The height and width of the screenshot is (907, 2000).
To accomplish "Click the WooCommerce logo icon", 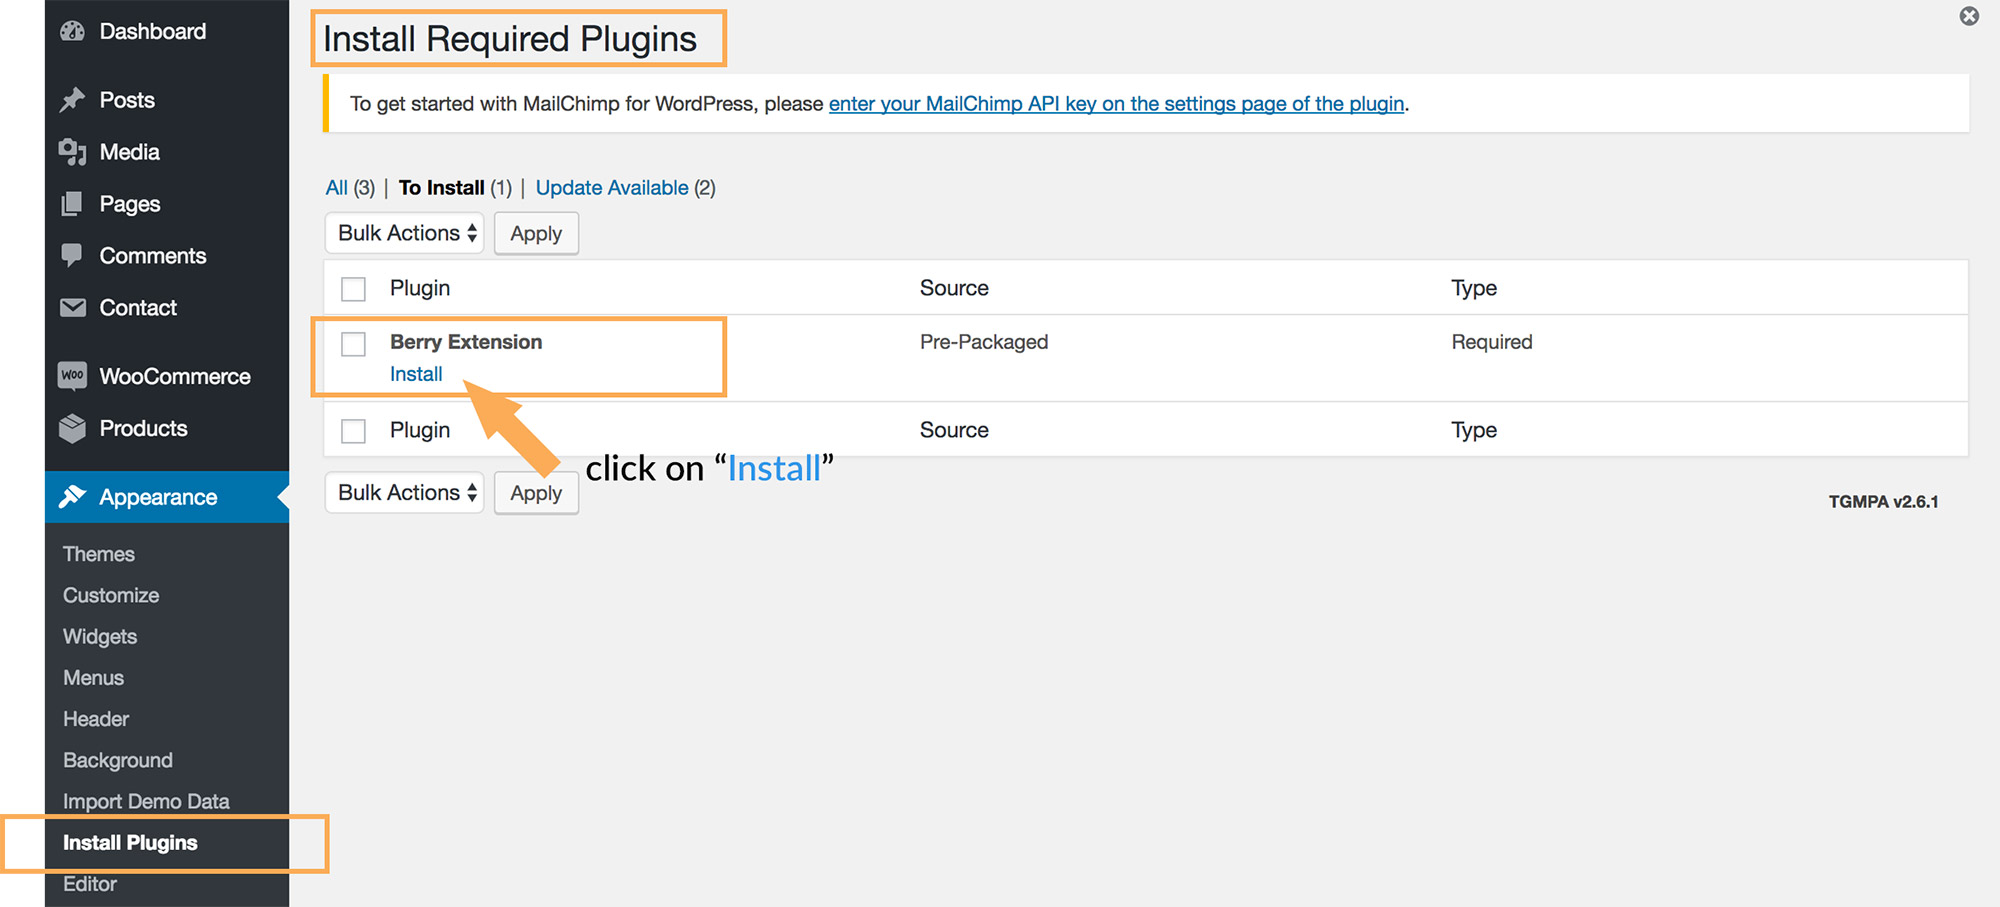I will click(x=72, y=376).
